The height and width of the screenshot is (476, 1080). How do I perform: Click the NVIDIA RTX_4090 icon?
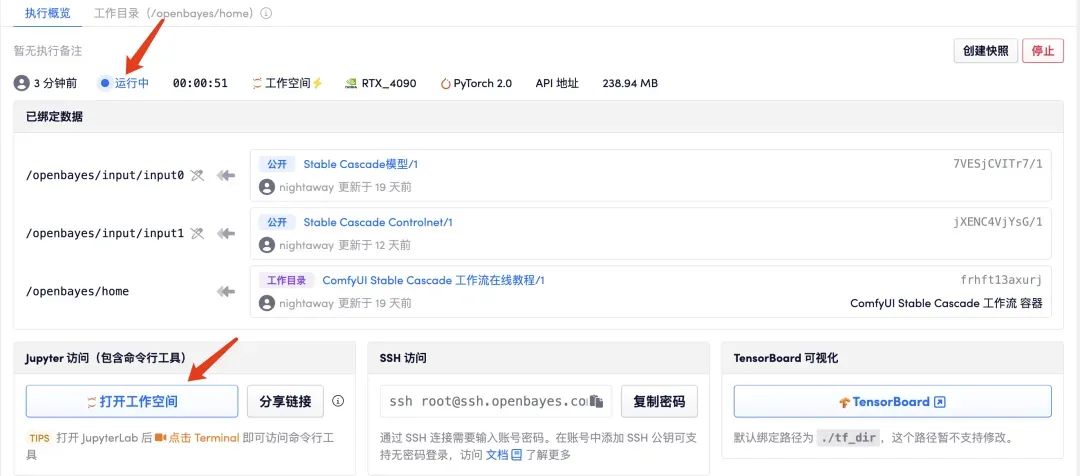[350, 83]
